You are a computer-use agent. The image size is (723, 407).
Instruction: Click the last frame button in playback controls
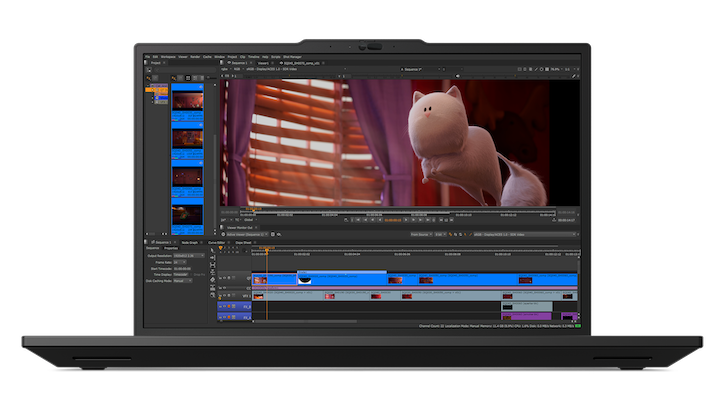pyautogui.click(x=428, y=219)
